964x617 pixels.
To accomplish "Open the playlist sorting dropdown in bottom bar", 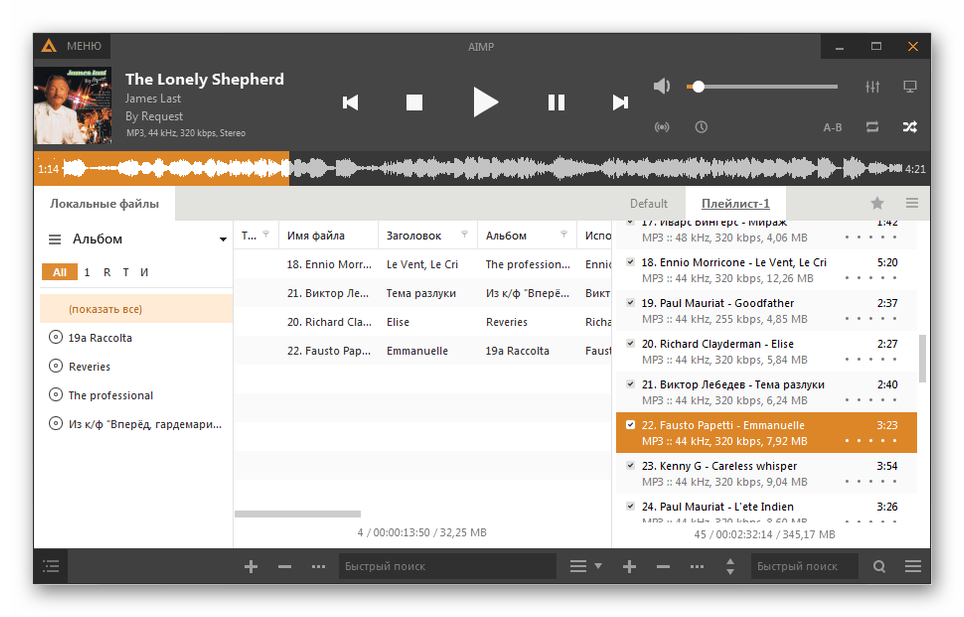I will [585, 566].
